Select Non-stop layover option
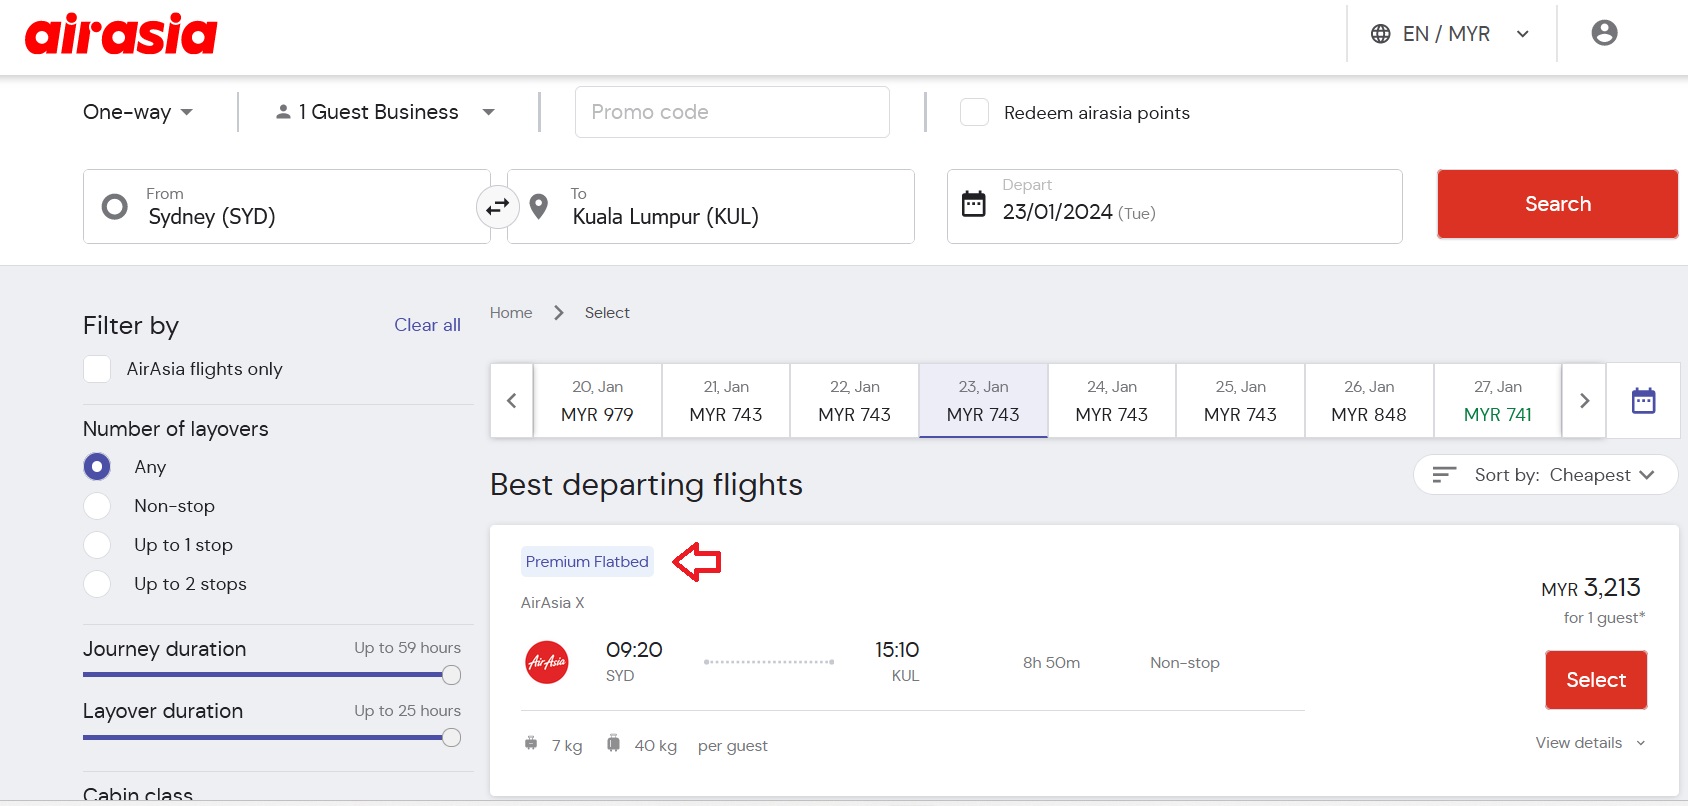 click(x=97, y=506)
